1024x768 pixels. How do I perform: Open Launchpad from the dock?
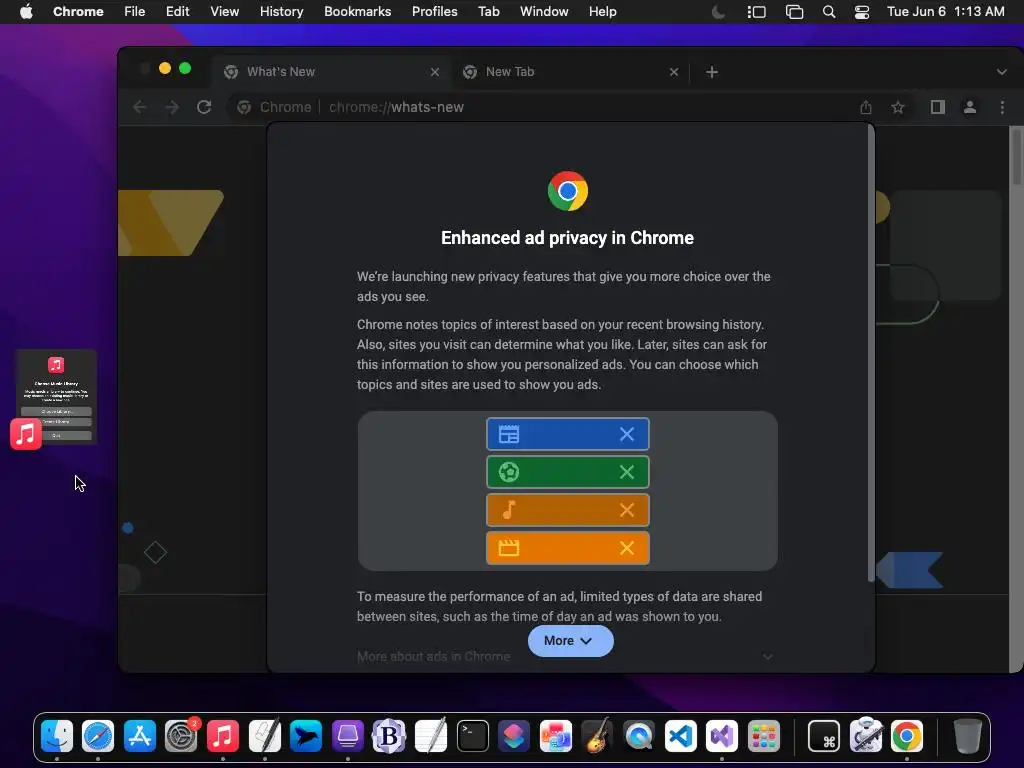[763, 736]
